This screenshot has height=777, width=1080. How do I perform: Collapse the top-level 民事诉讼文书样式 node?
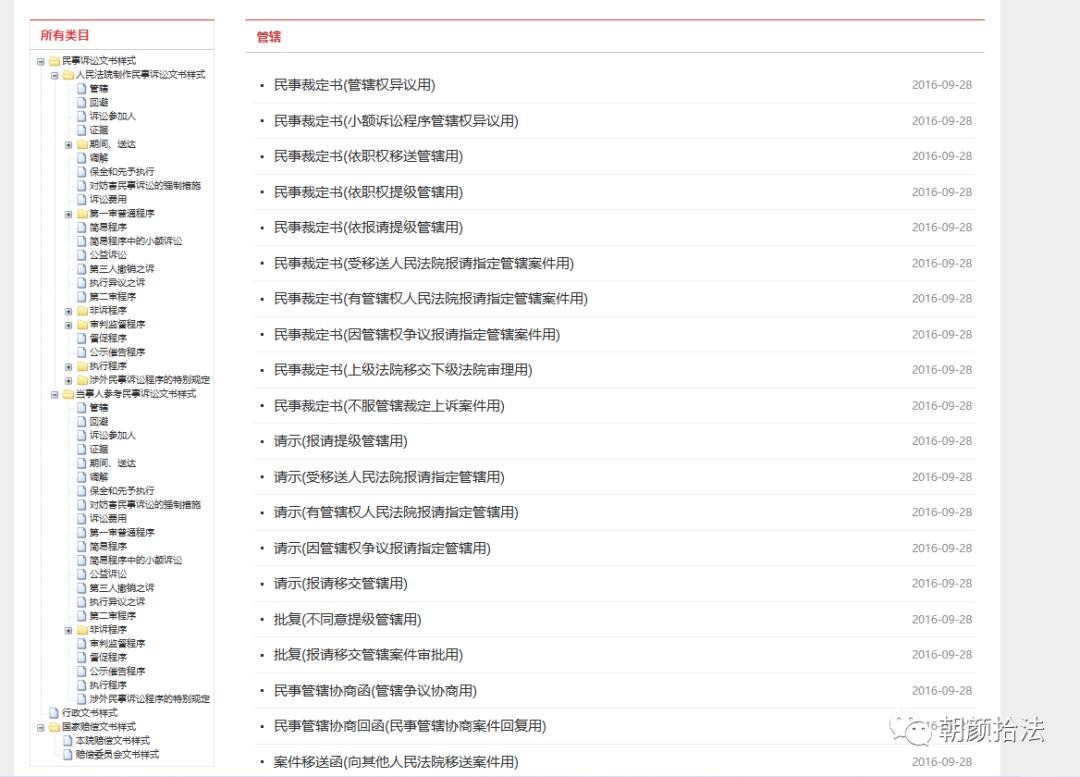[x=41, y=61]
